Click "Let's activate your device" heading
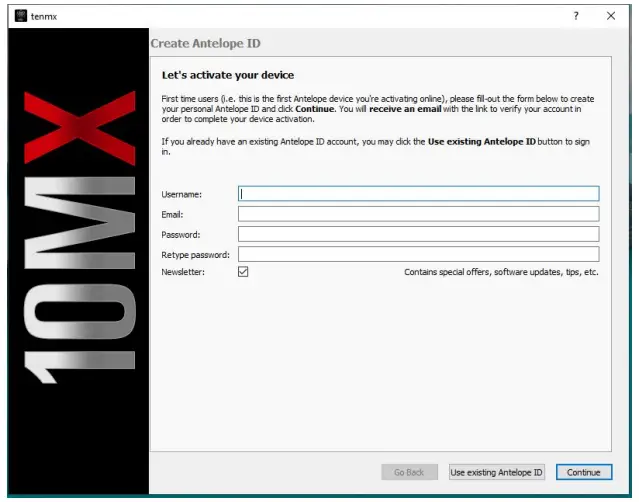 pyautogui.click(x=228, y=75)
